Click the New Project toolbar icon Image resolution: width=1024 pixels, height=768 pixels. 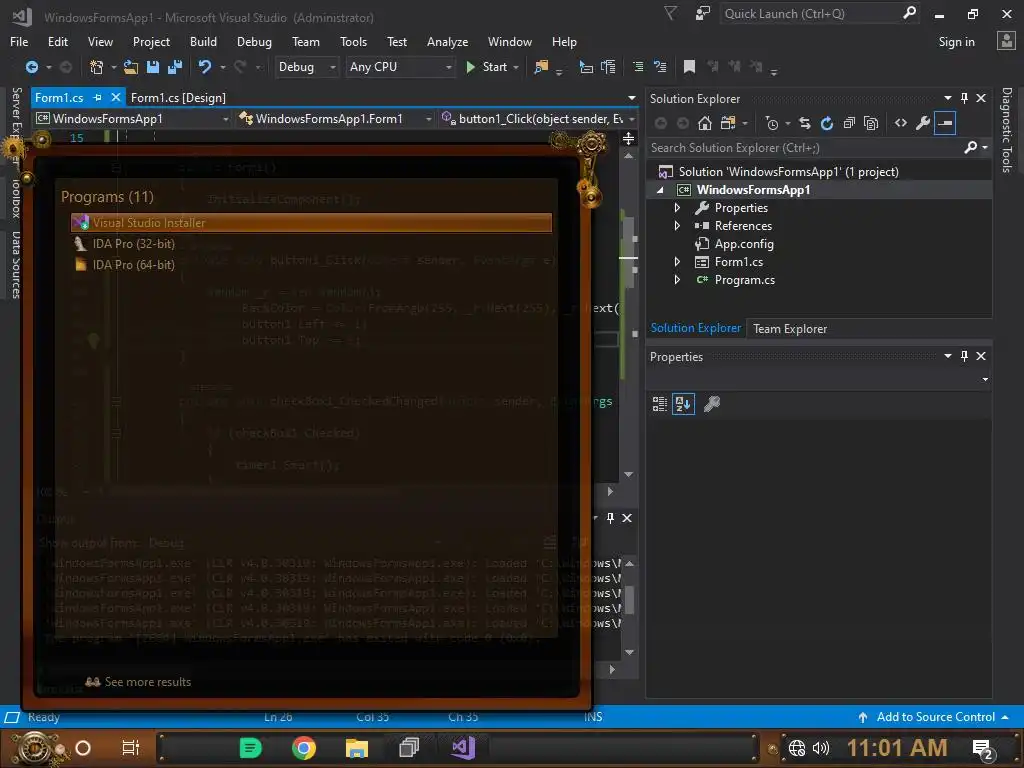pyautogui.click(x=97, y=67)
